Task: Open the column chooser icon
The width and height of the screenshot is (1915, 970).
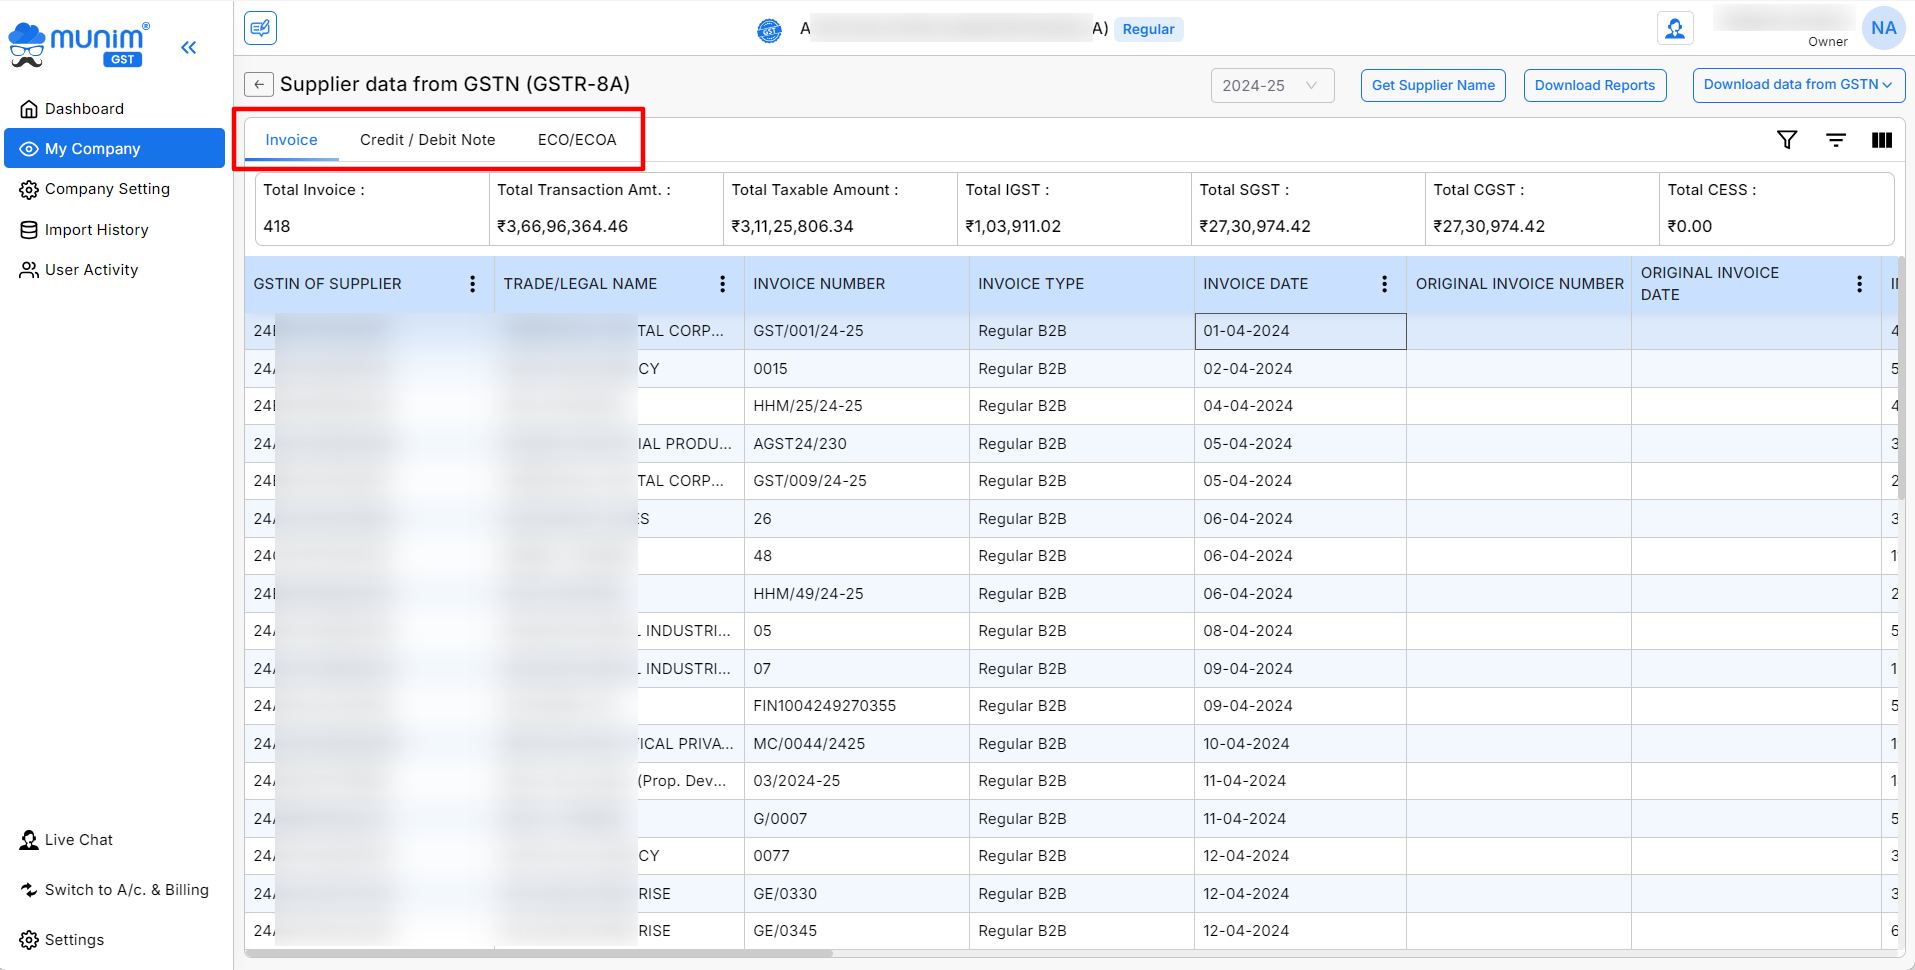Action: tap(1881, 140)
